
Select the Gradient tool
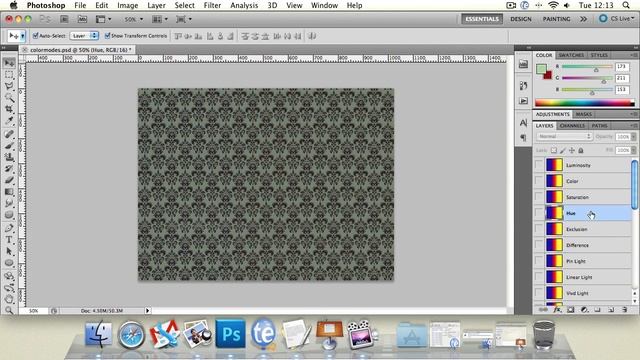9,191
